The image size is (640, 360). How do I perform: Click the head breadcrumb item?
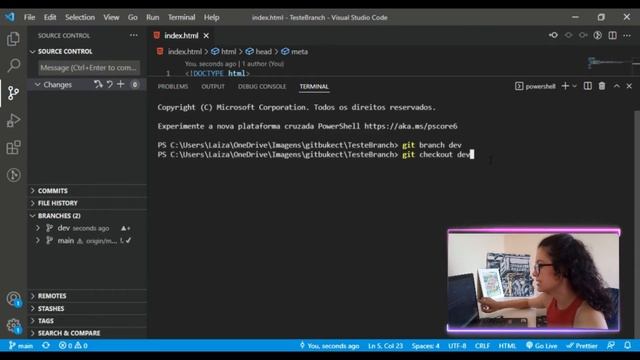point(259,51)
